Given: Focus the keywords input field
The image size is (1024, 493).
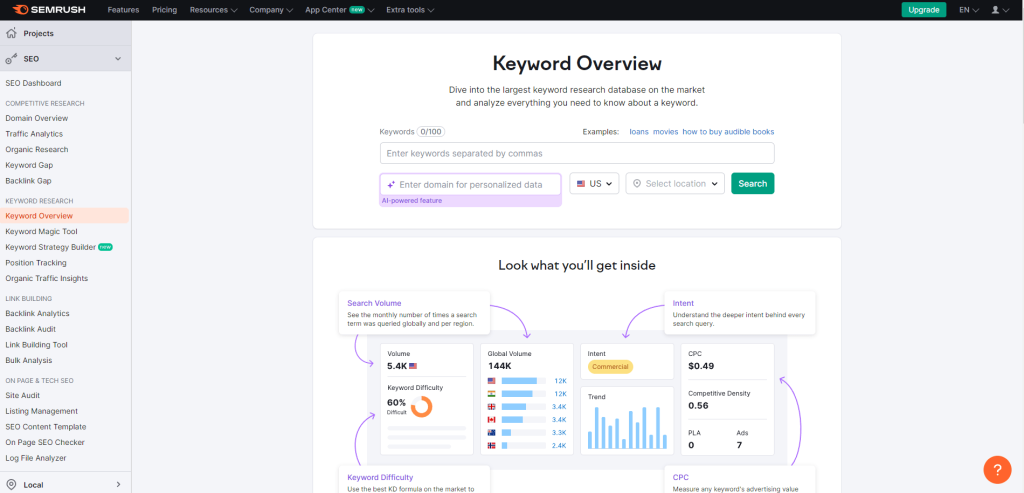Looking at the screenshot, I should coord(577,153).
